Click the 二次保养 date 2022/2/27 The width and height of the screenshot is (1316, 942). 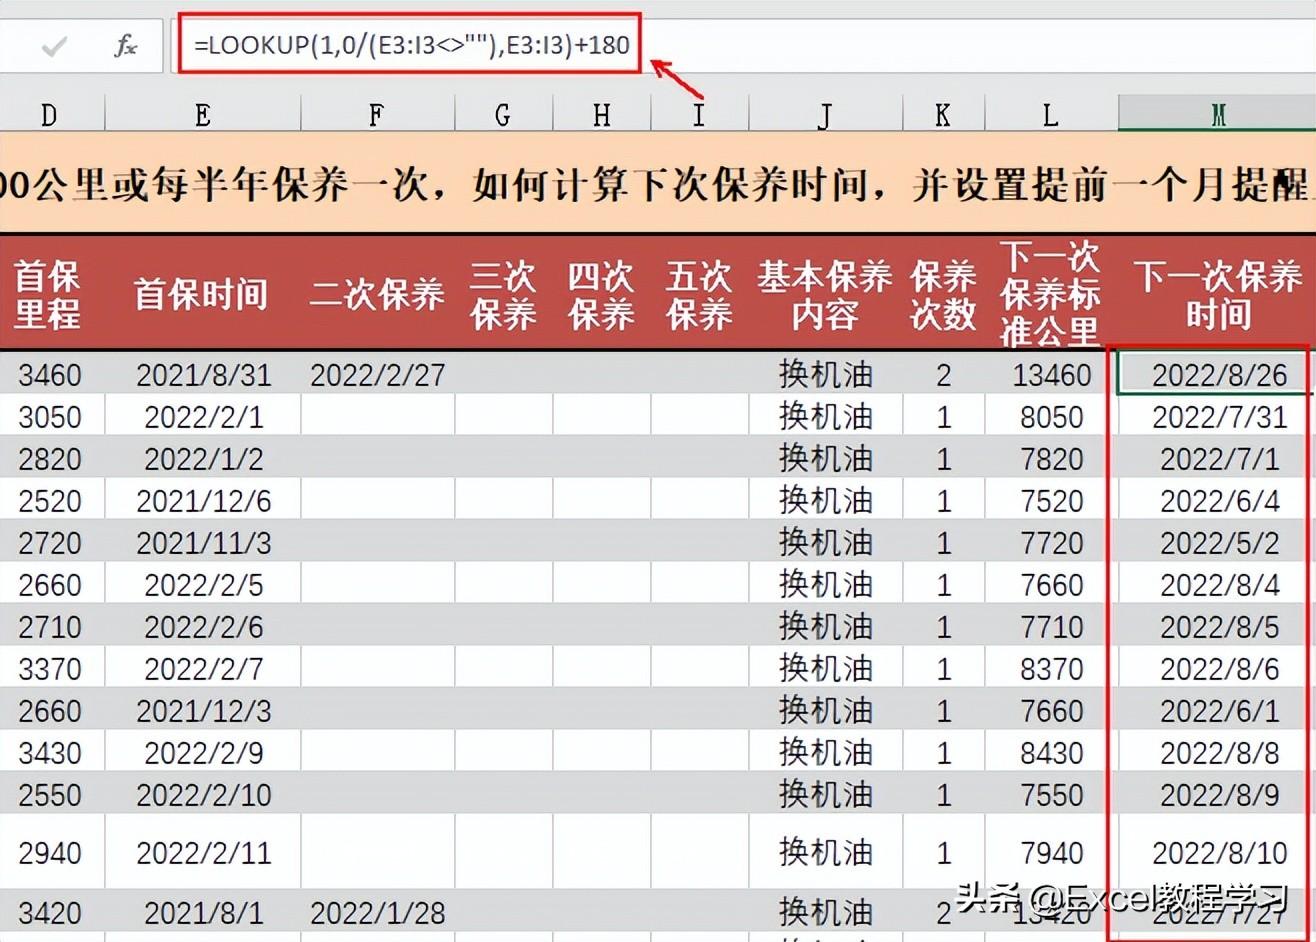[x=377, y=375]
